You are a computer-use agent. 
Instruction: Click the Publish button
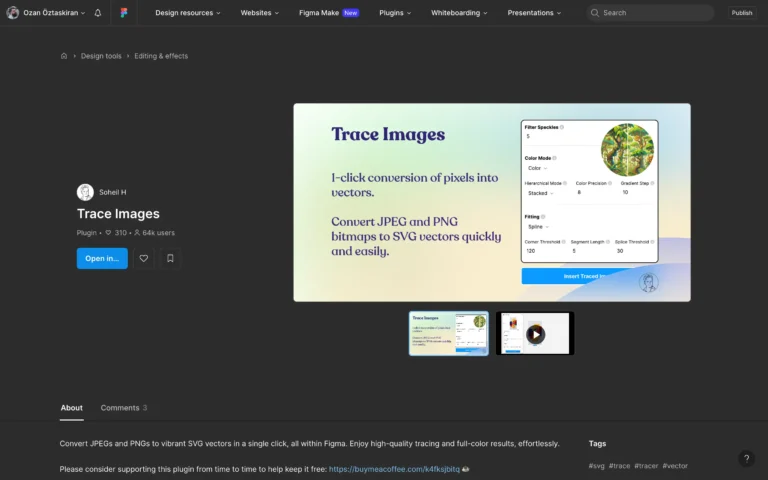coord(742,13)
